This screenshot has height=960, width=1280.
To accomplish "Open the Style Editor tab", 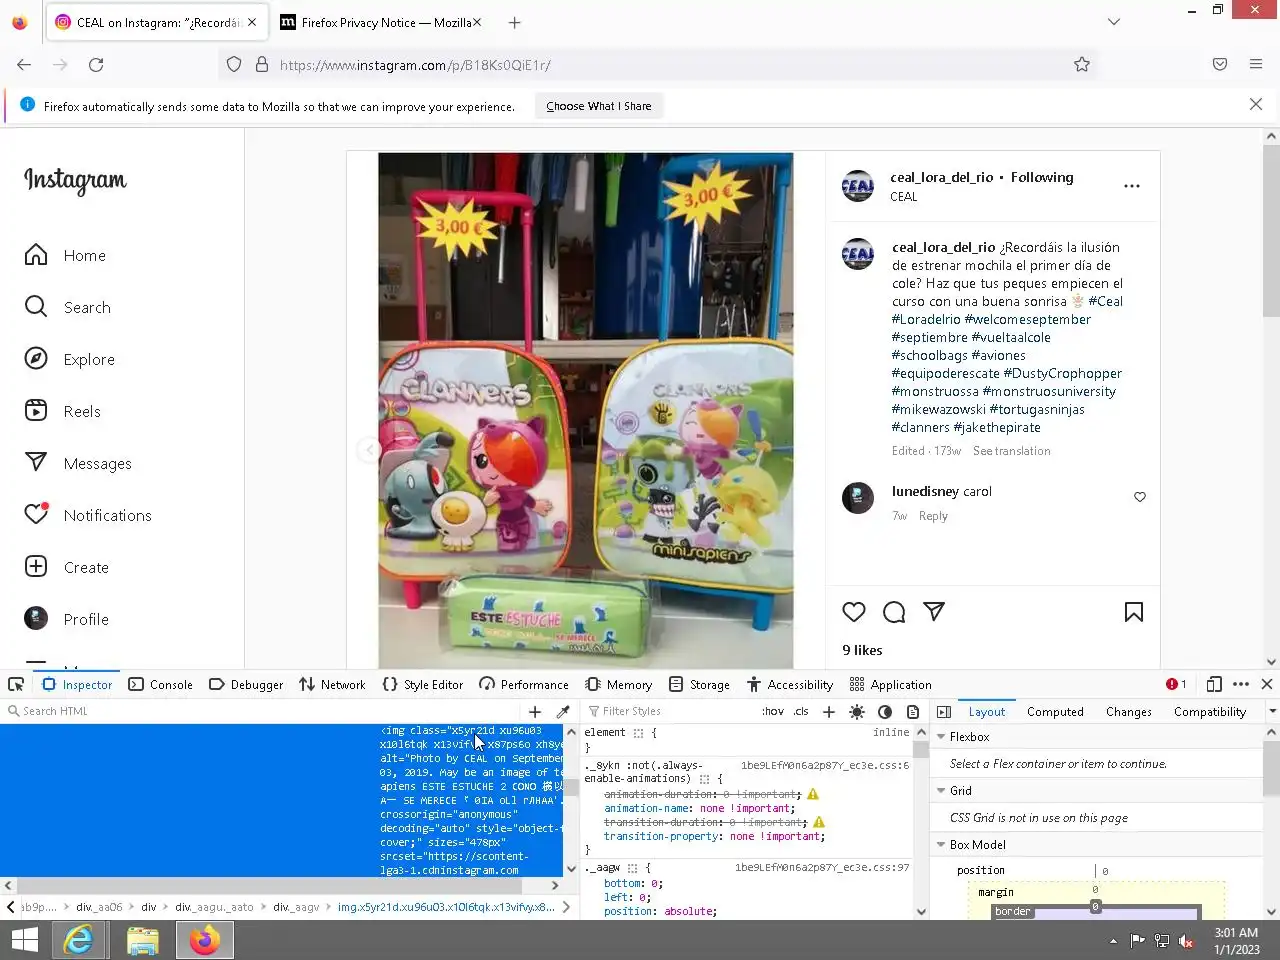I will tap(423, 685).
